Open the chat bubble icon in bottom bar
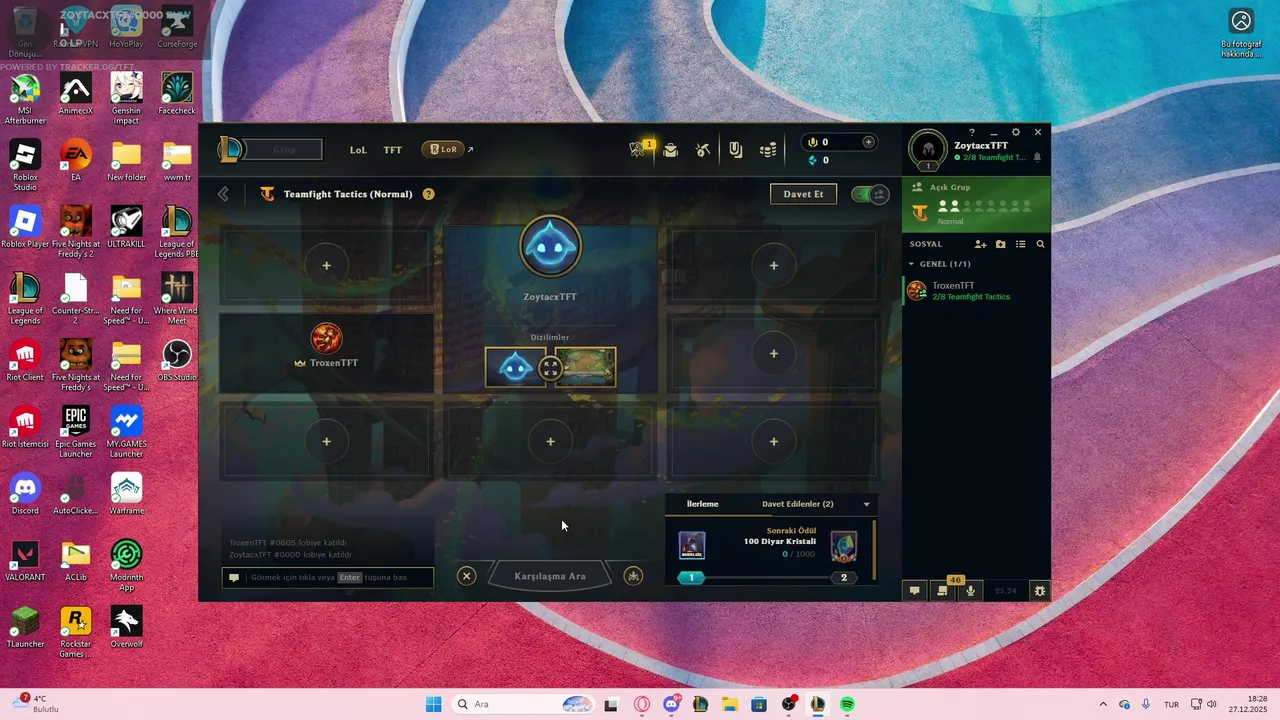This screenshot has width=1280, height=720. point(914,591)
